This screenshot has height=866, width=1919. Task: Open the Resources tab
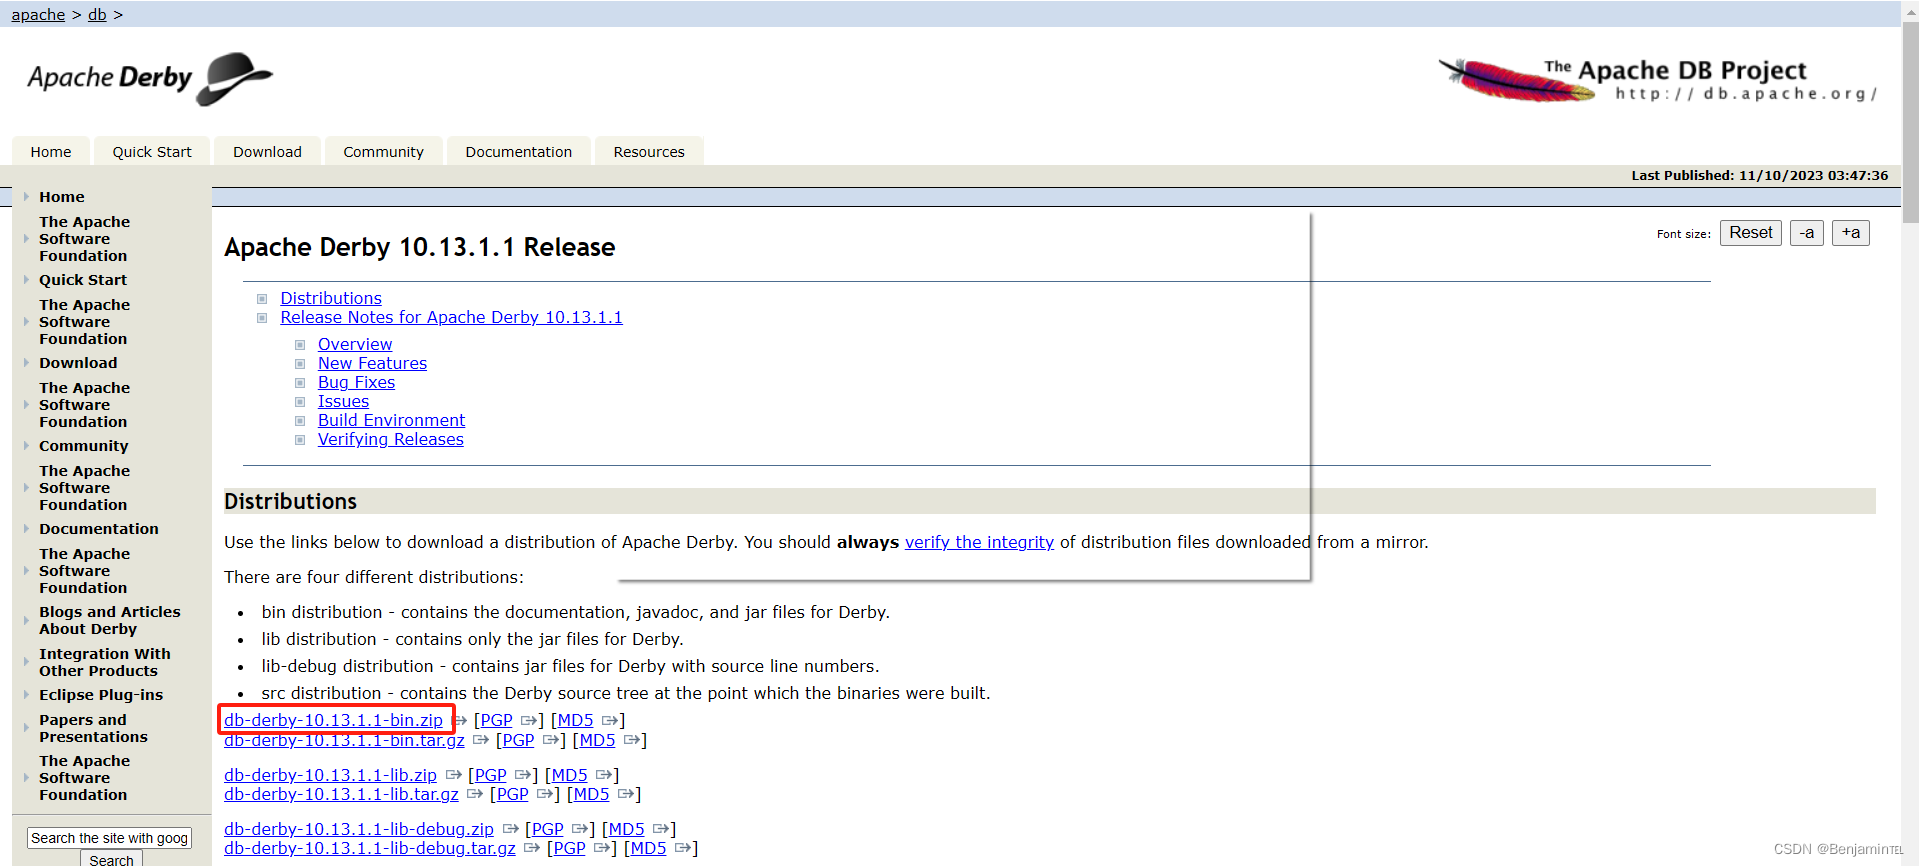click(x=649, y=152)
